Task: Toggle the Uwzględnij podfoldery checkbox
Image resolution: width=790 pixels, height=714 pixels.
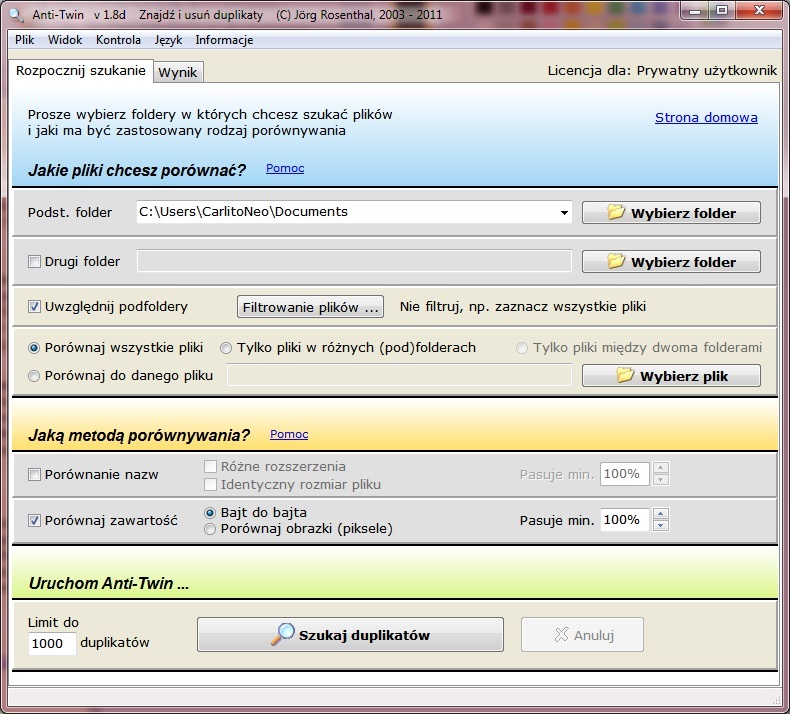Action: [34, 306]
